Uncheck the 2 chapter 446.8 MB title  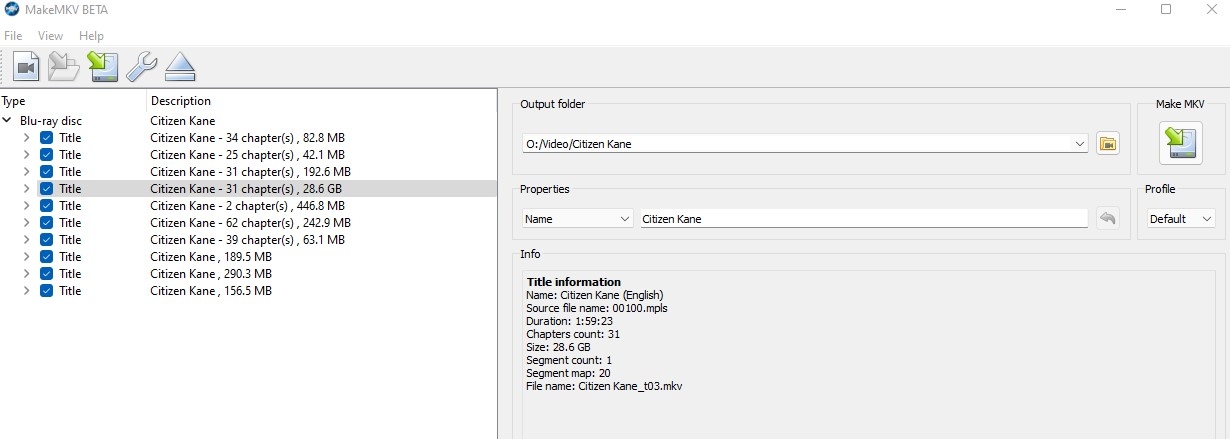pos(46,206)
